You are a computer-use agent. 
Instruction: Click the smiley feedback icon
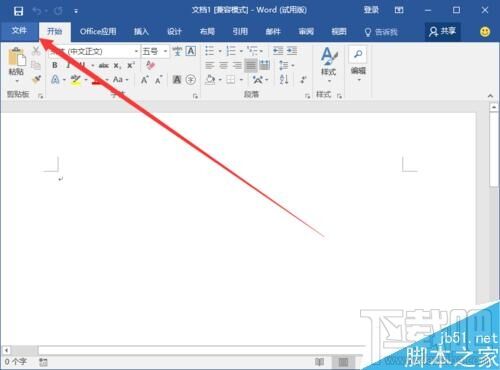[485, 32]
